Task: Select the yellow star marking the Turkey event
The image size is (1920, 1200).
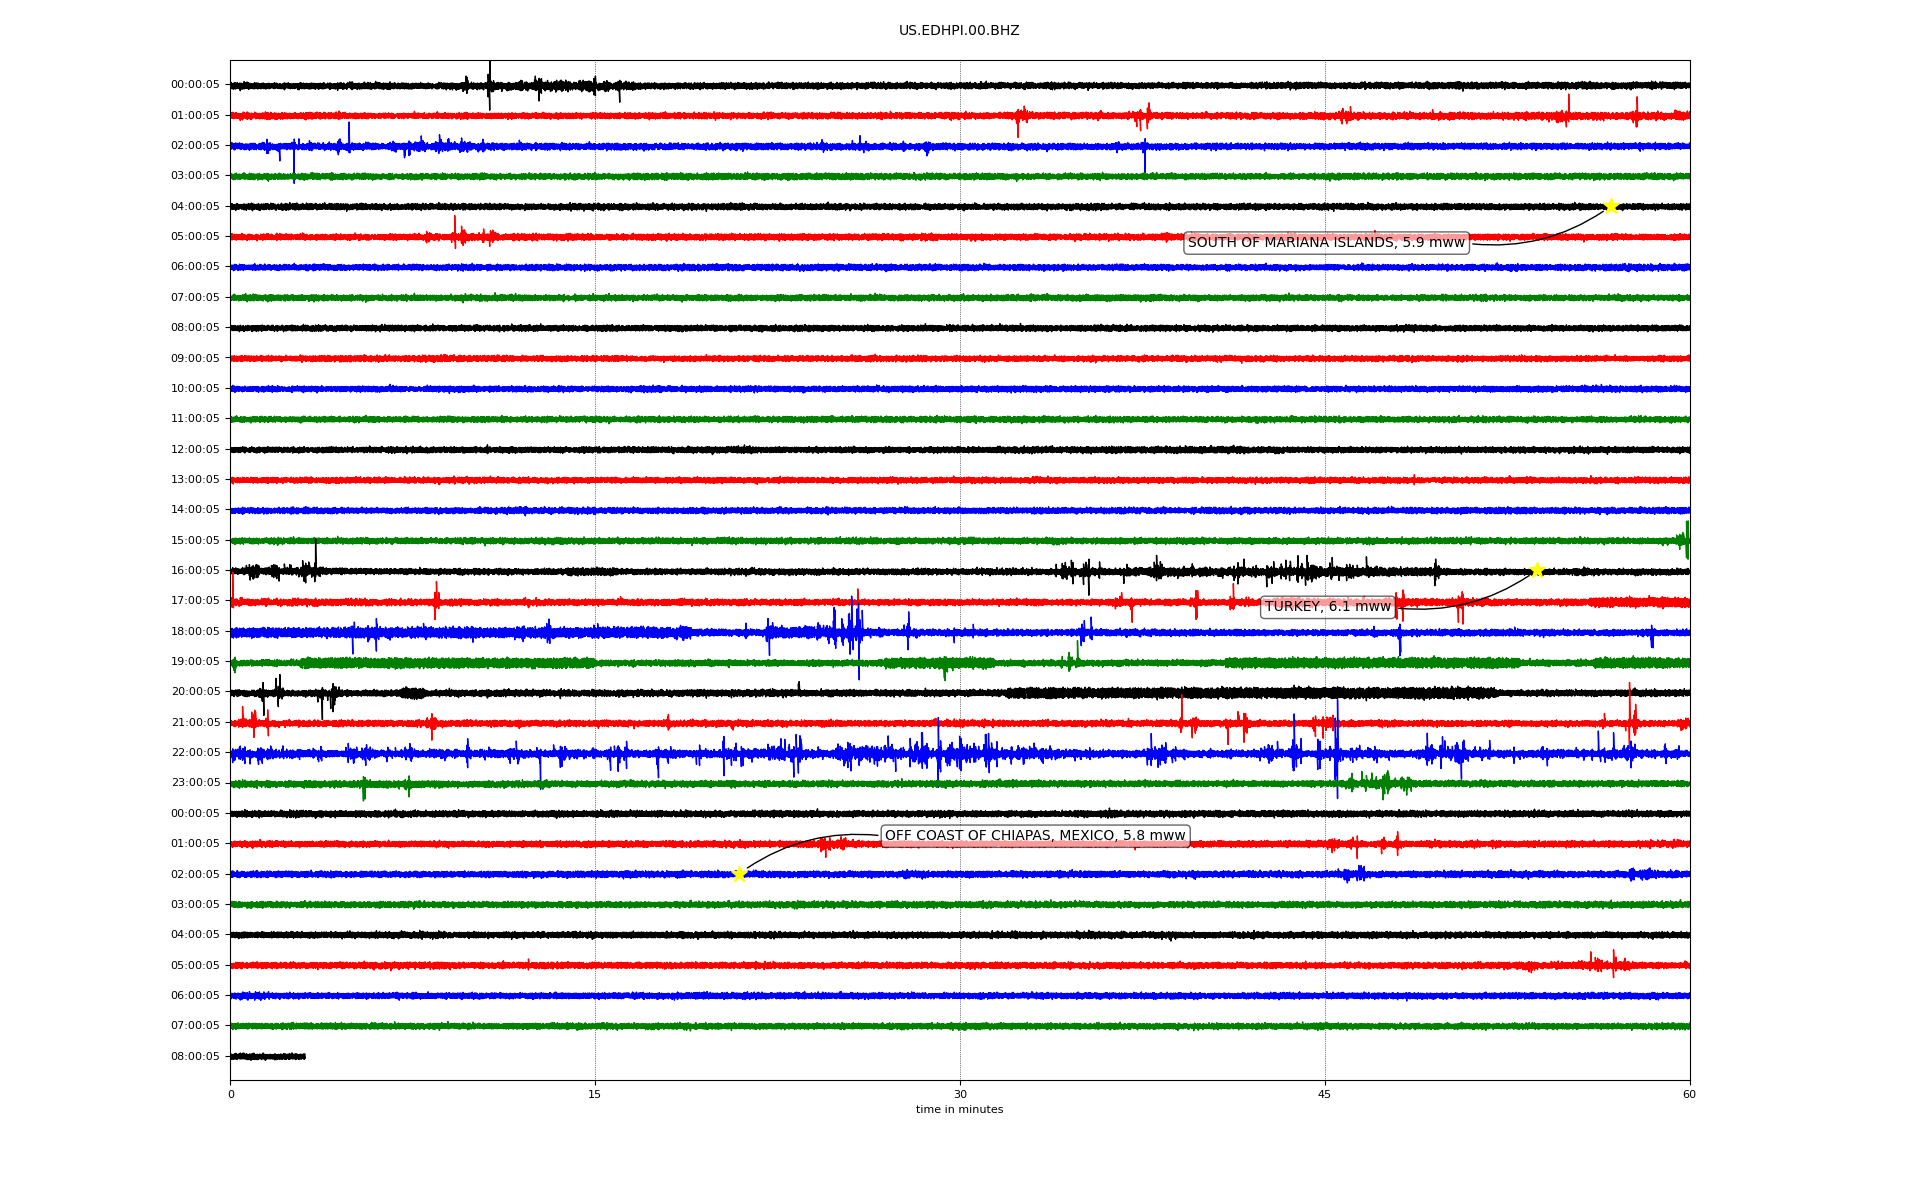Action: click(1537, 570)
